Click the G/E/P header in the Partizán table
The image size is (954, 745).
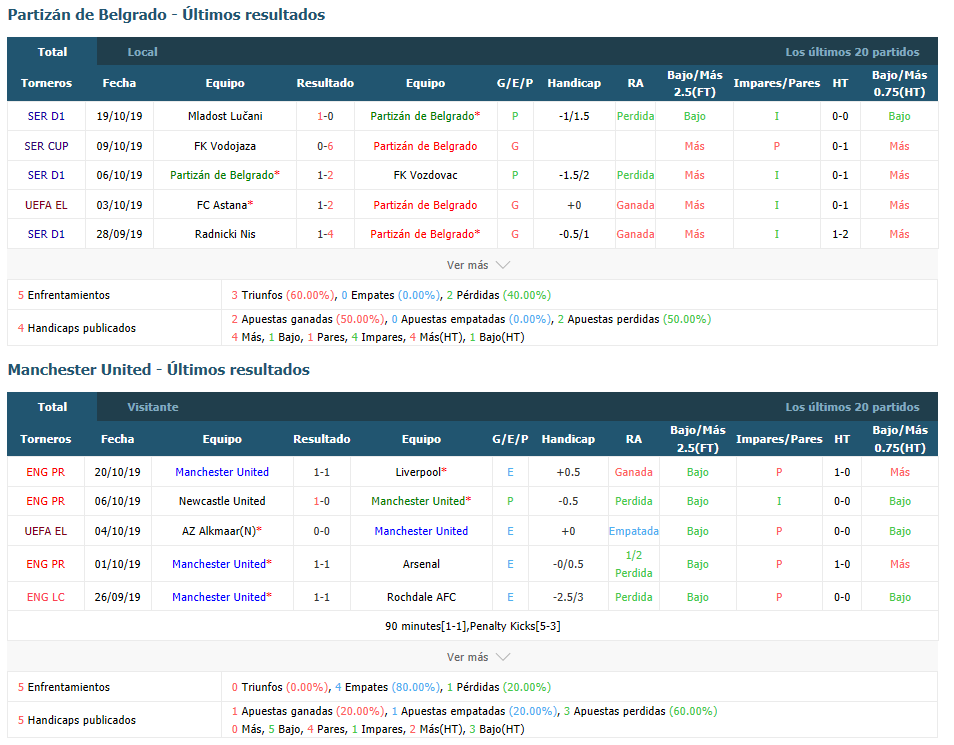point(515,83)
